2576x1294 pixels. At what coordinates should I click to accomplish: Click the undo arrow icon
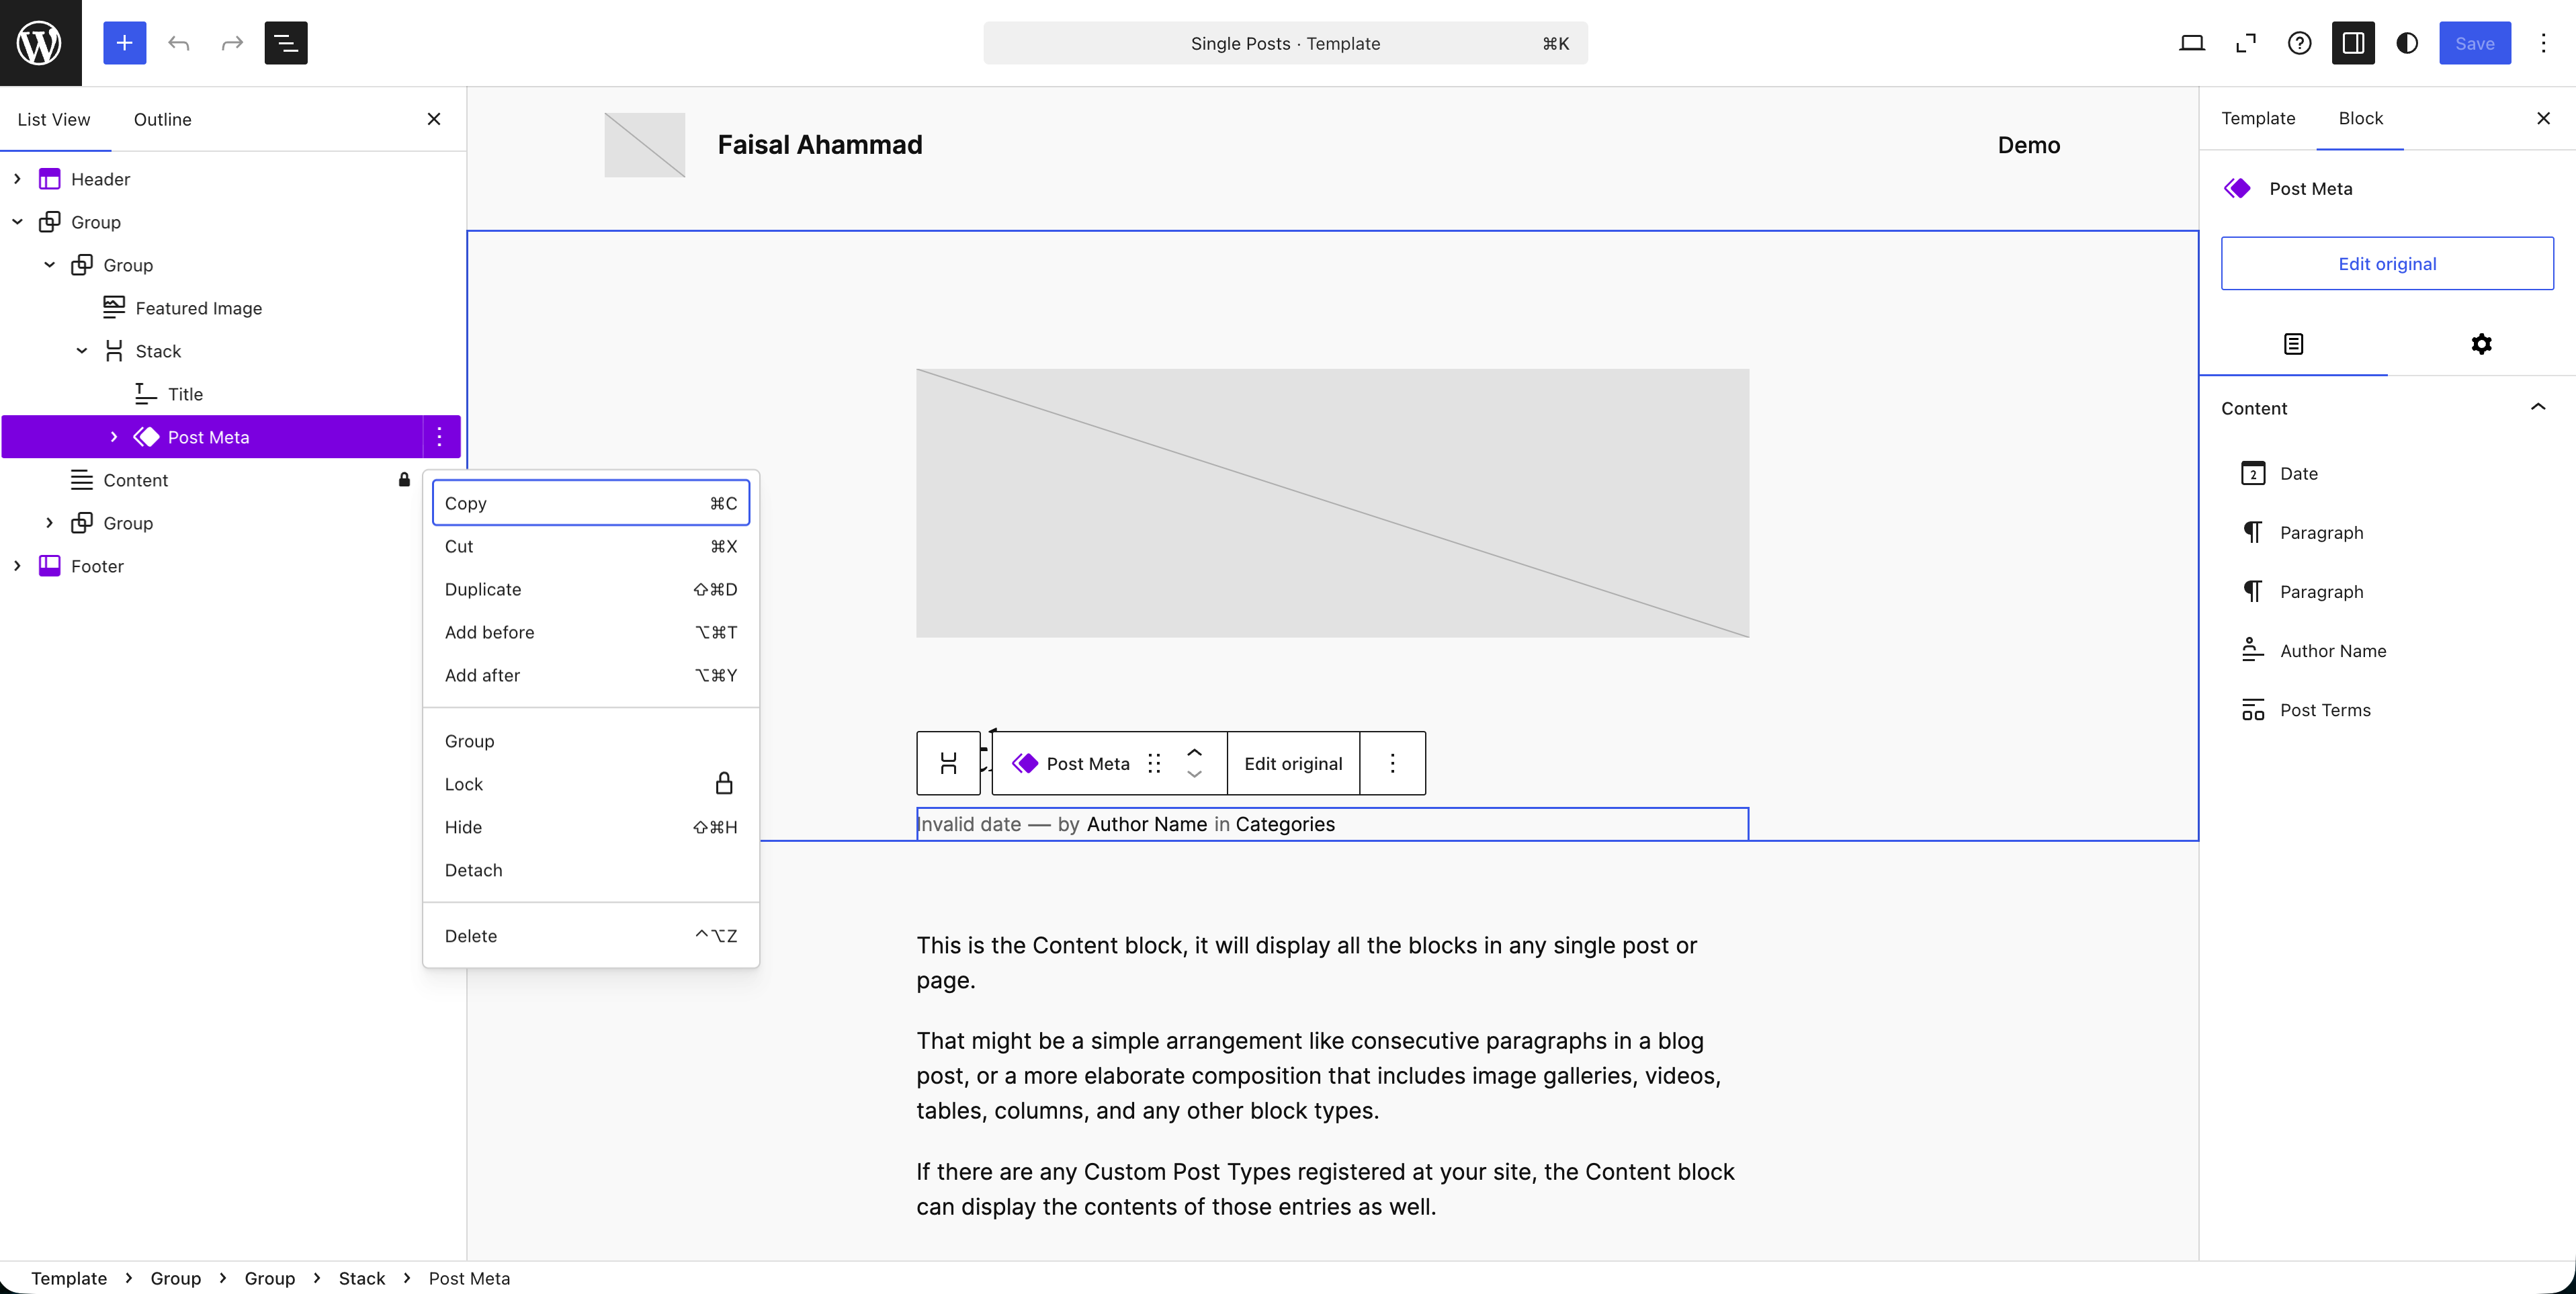(178, 43)
